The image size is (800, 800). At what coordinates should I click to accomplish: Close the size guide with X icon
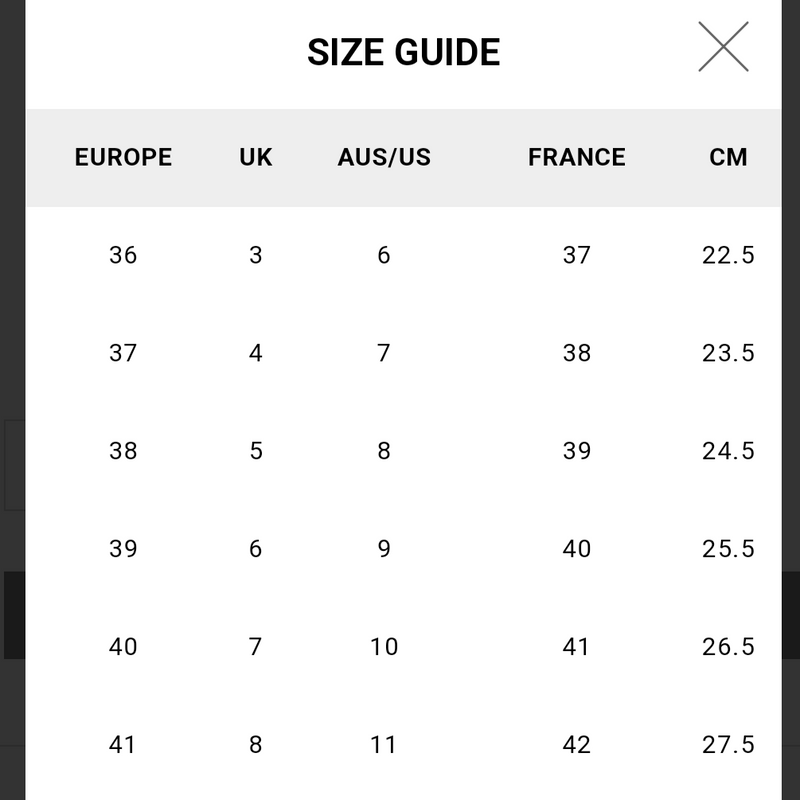[x=723, y=47]
